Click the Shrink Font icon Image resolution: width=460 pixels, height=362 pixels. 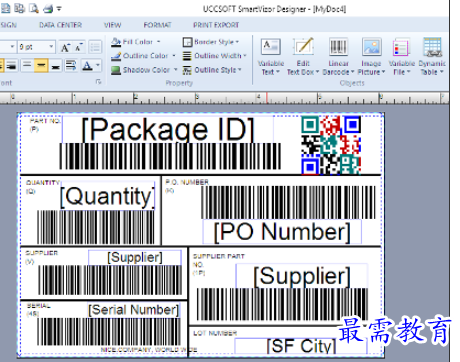[79, 47]
